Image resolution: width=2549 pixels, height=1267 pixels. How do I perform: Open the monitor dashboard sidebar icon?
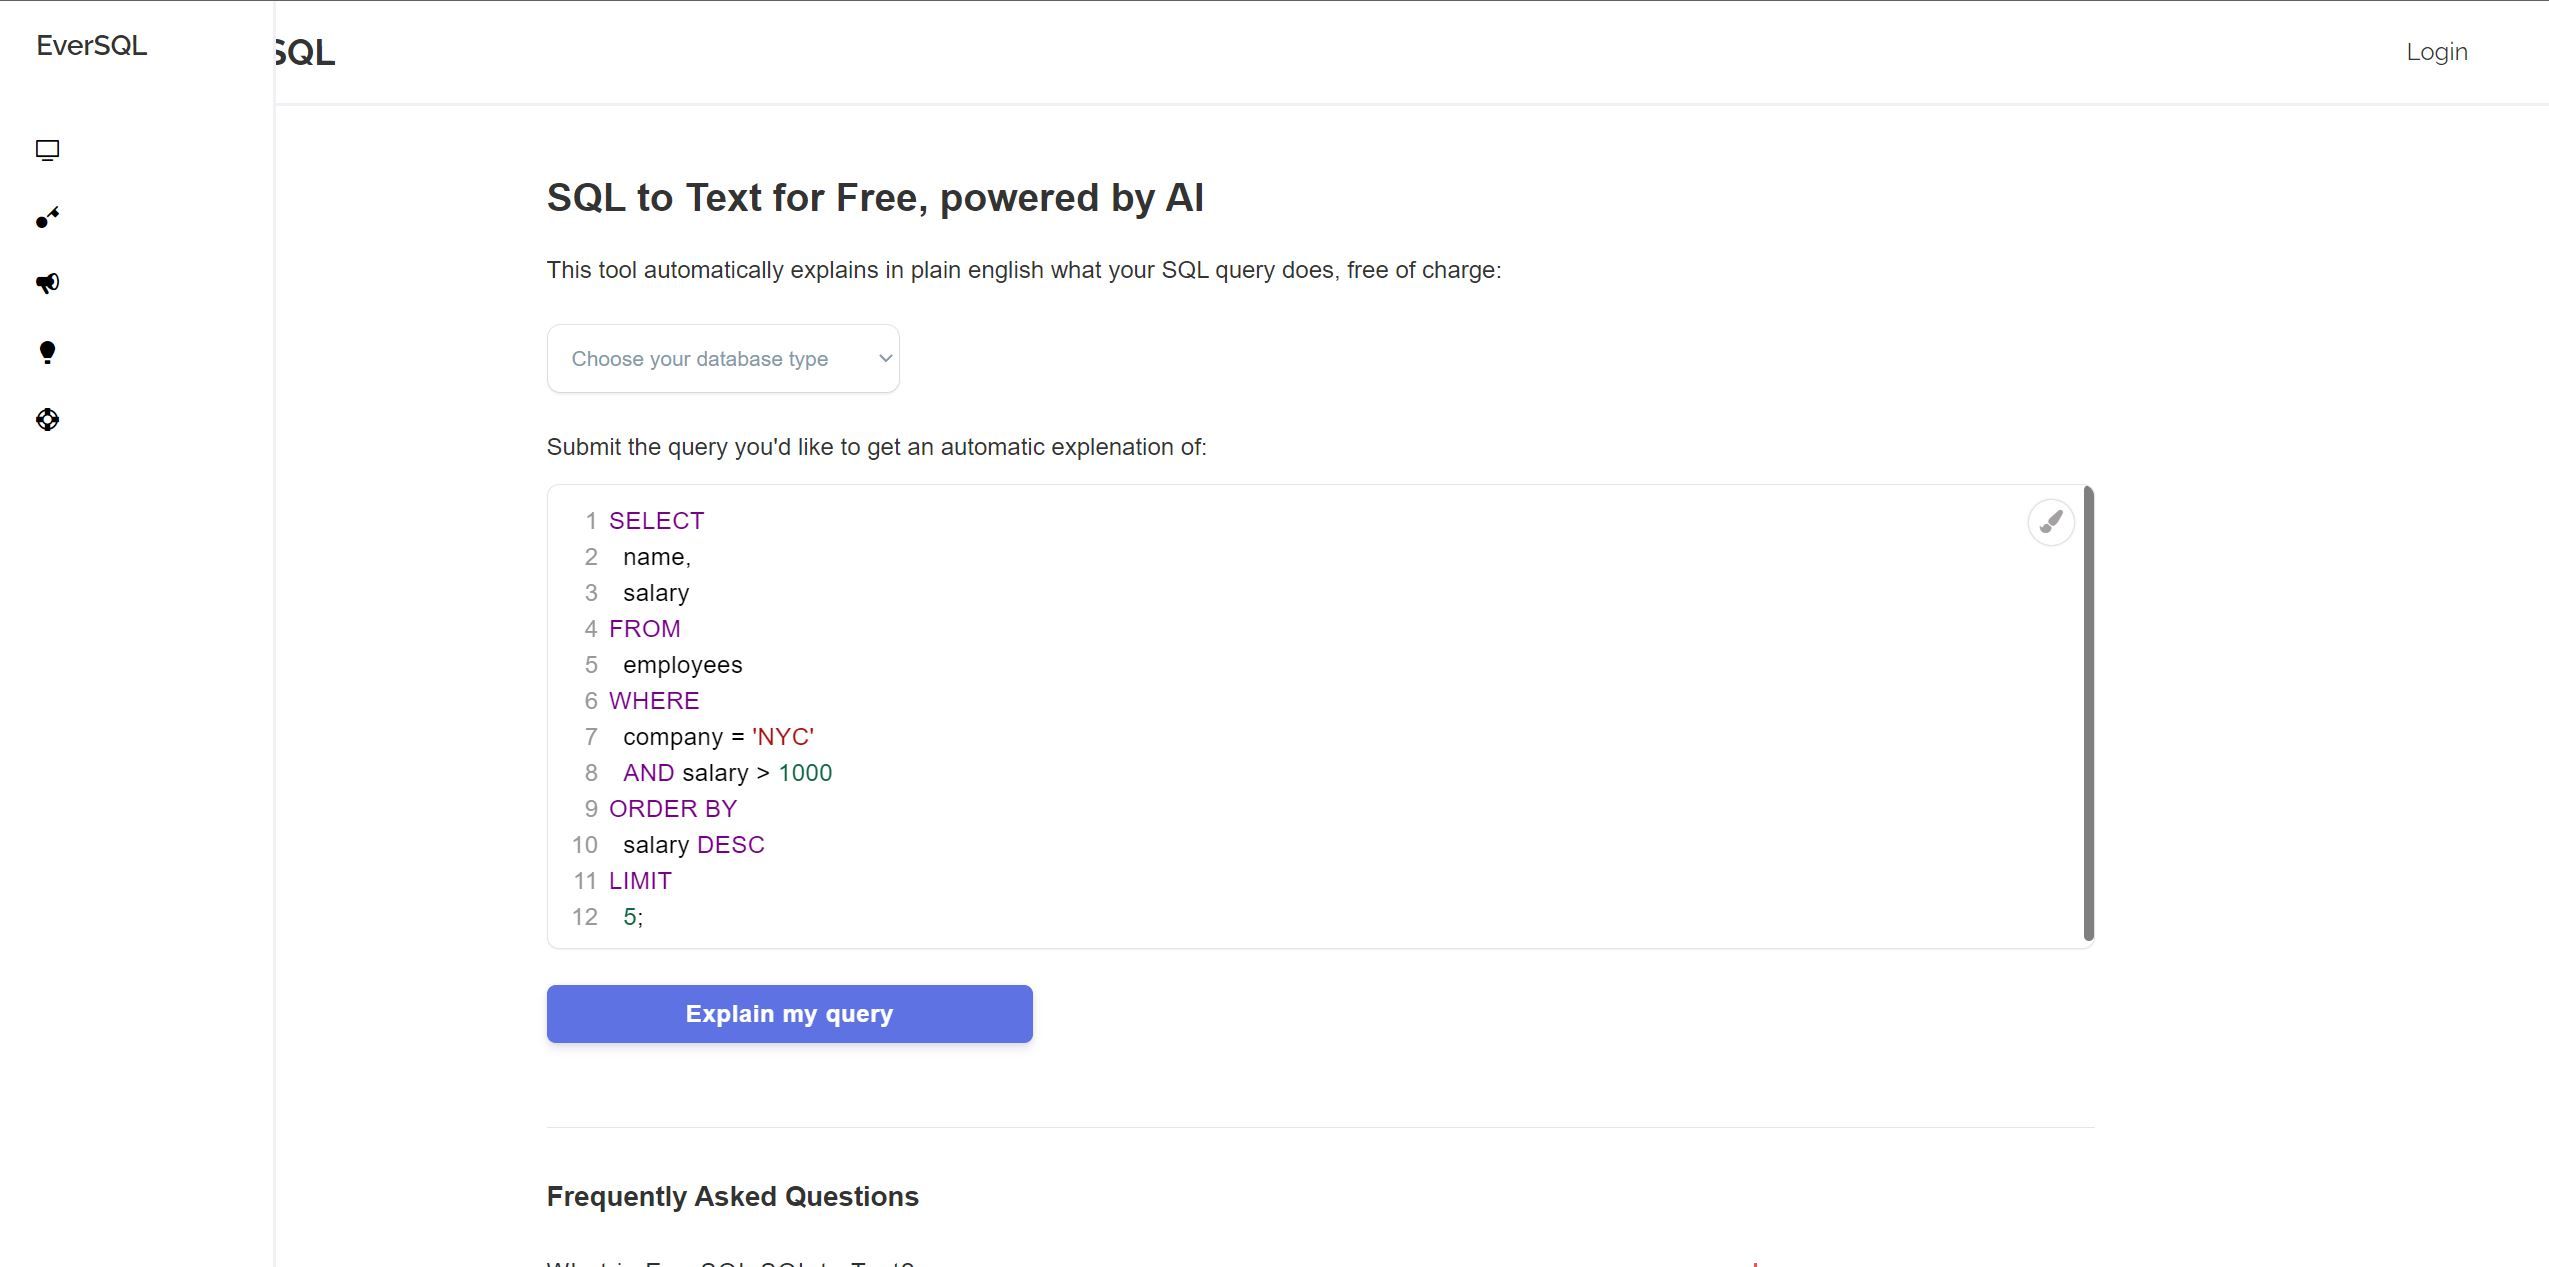coord(47,150)
